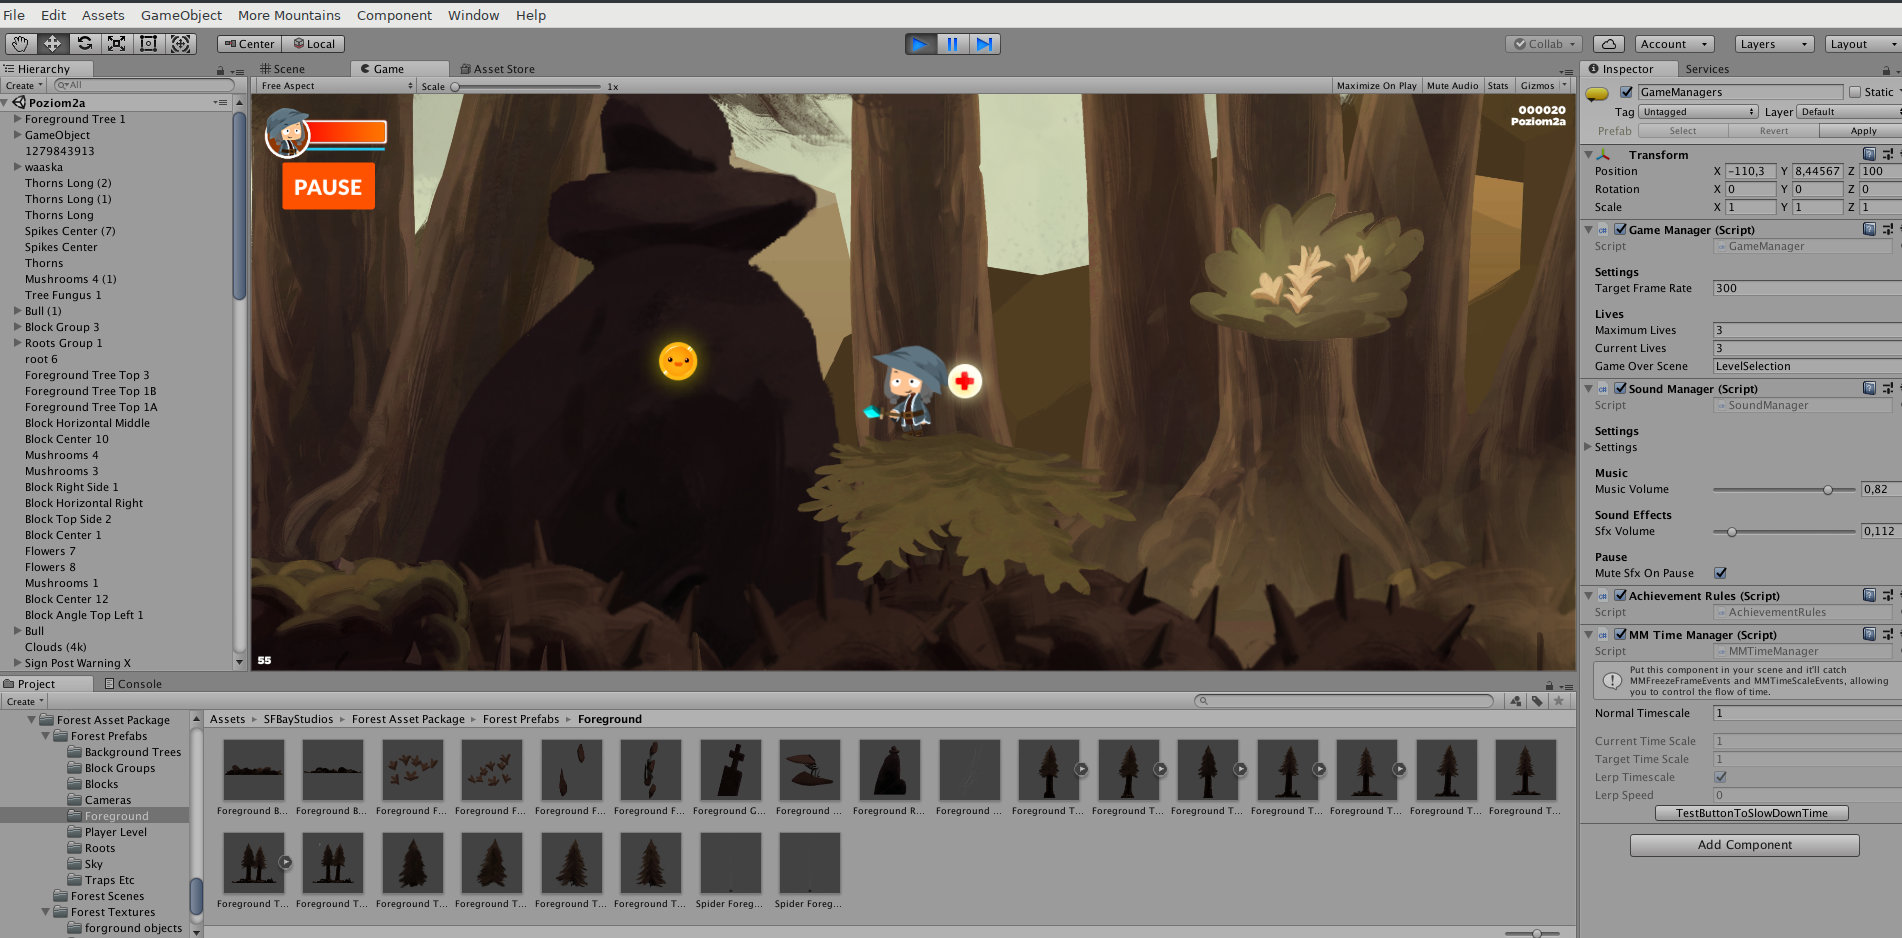Enable the Static checkbox

point(1855,92)
